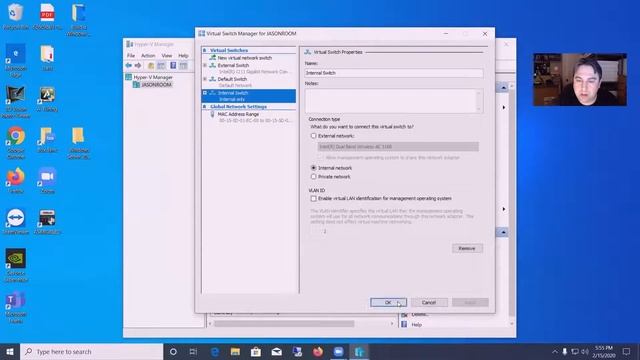Open the external network adapter dropdown

398,147
